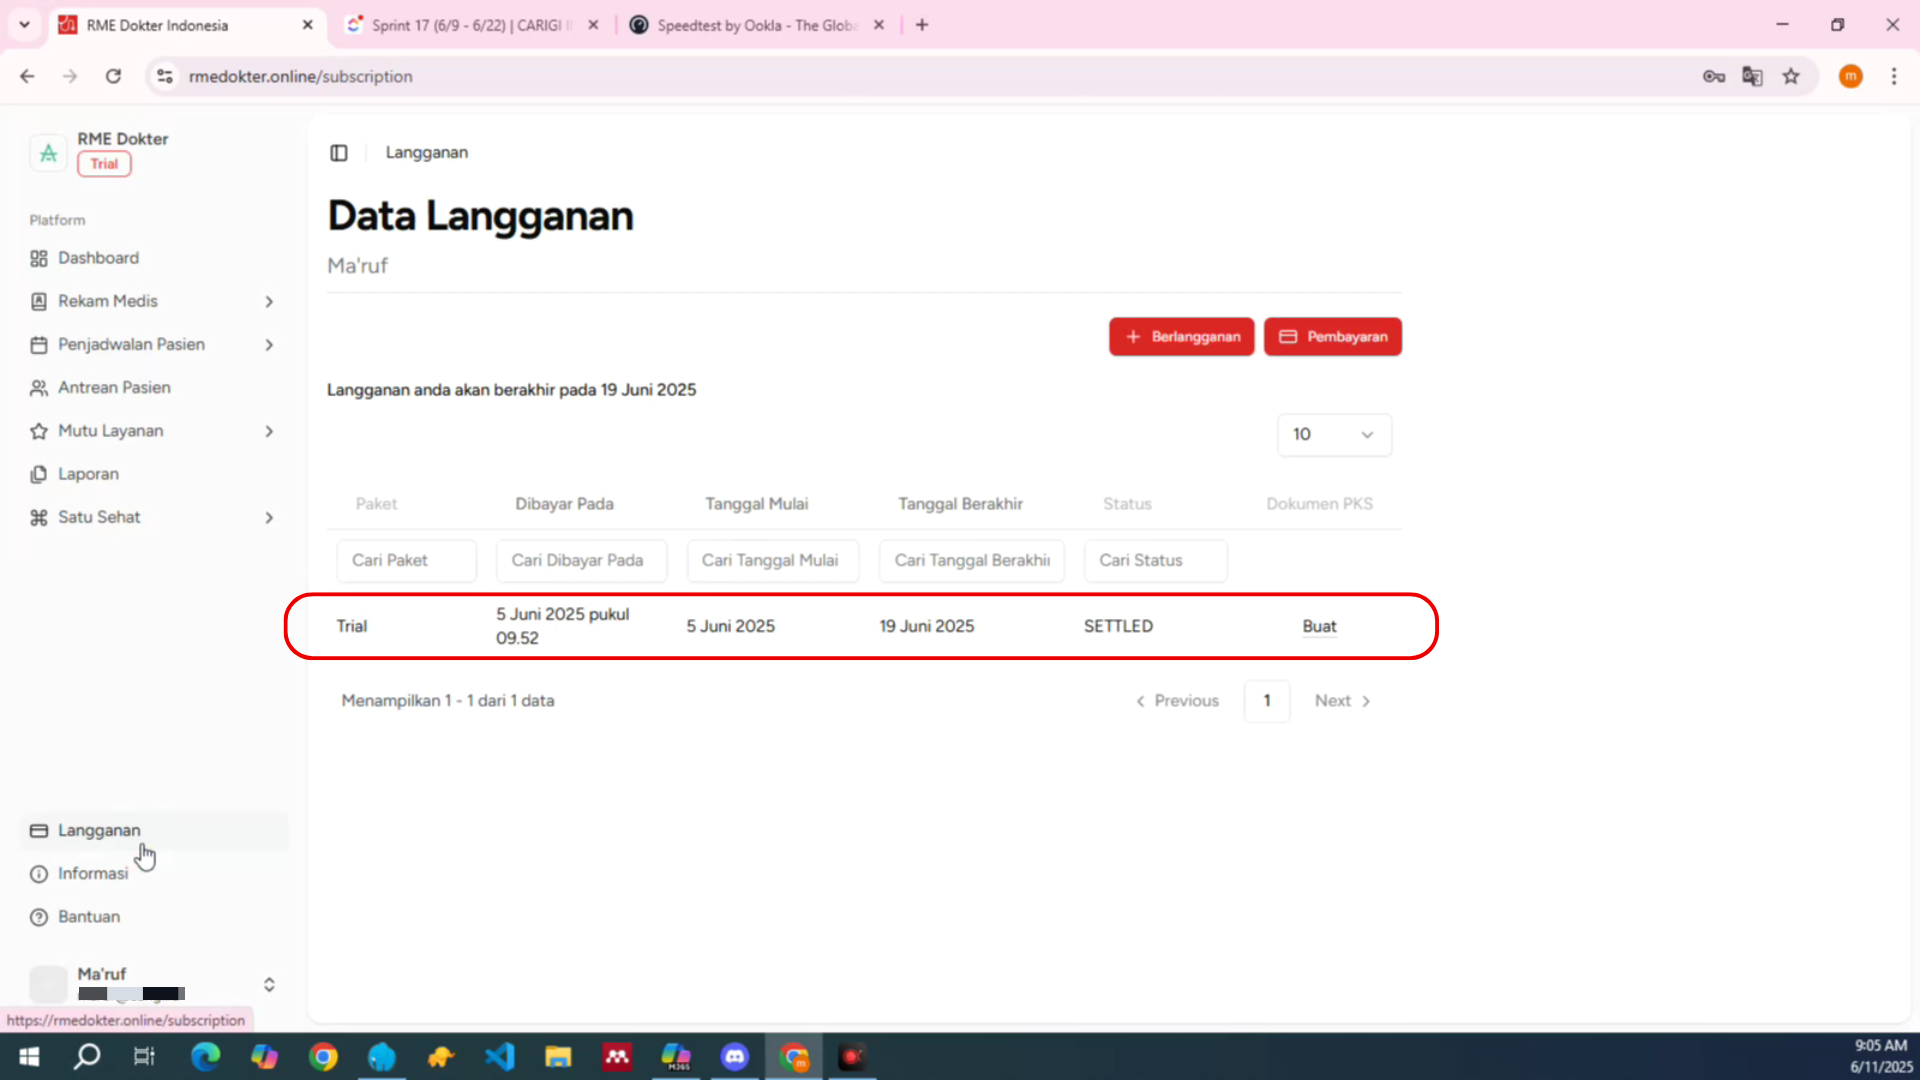Expand Rekam Medis submenu

(268, 302)
